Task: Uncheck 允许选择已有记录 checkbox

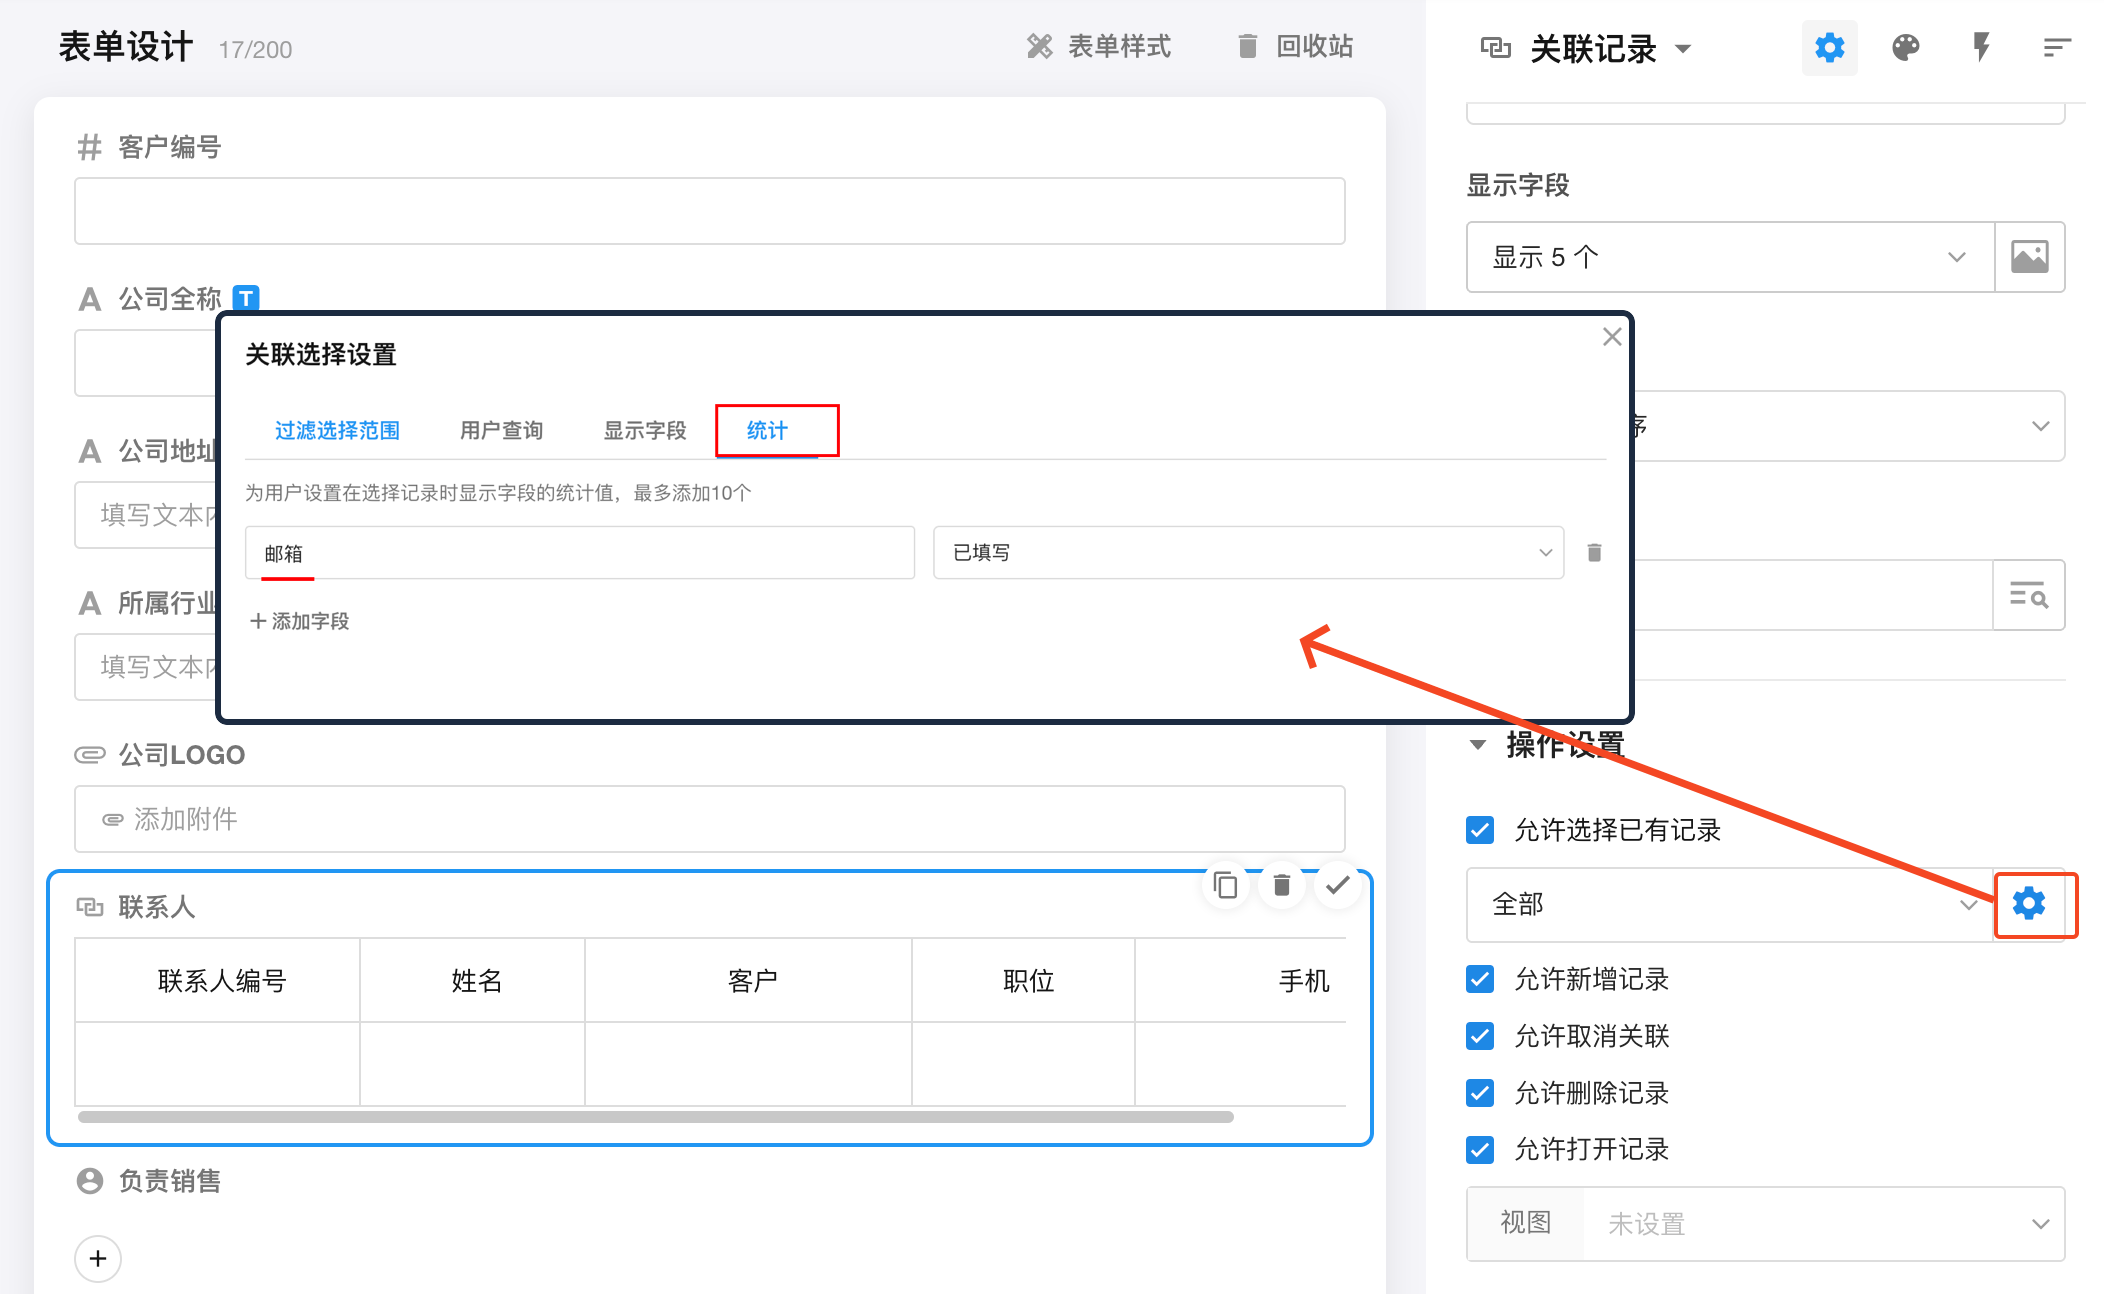Action: (1480, 830)
